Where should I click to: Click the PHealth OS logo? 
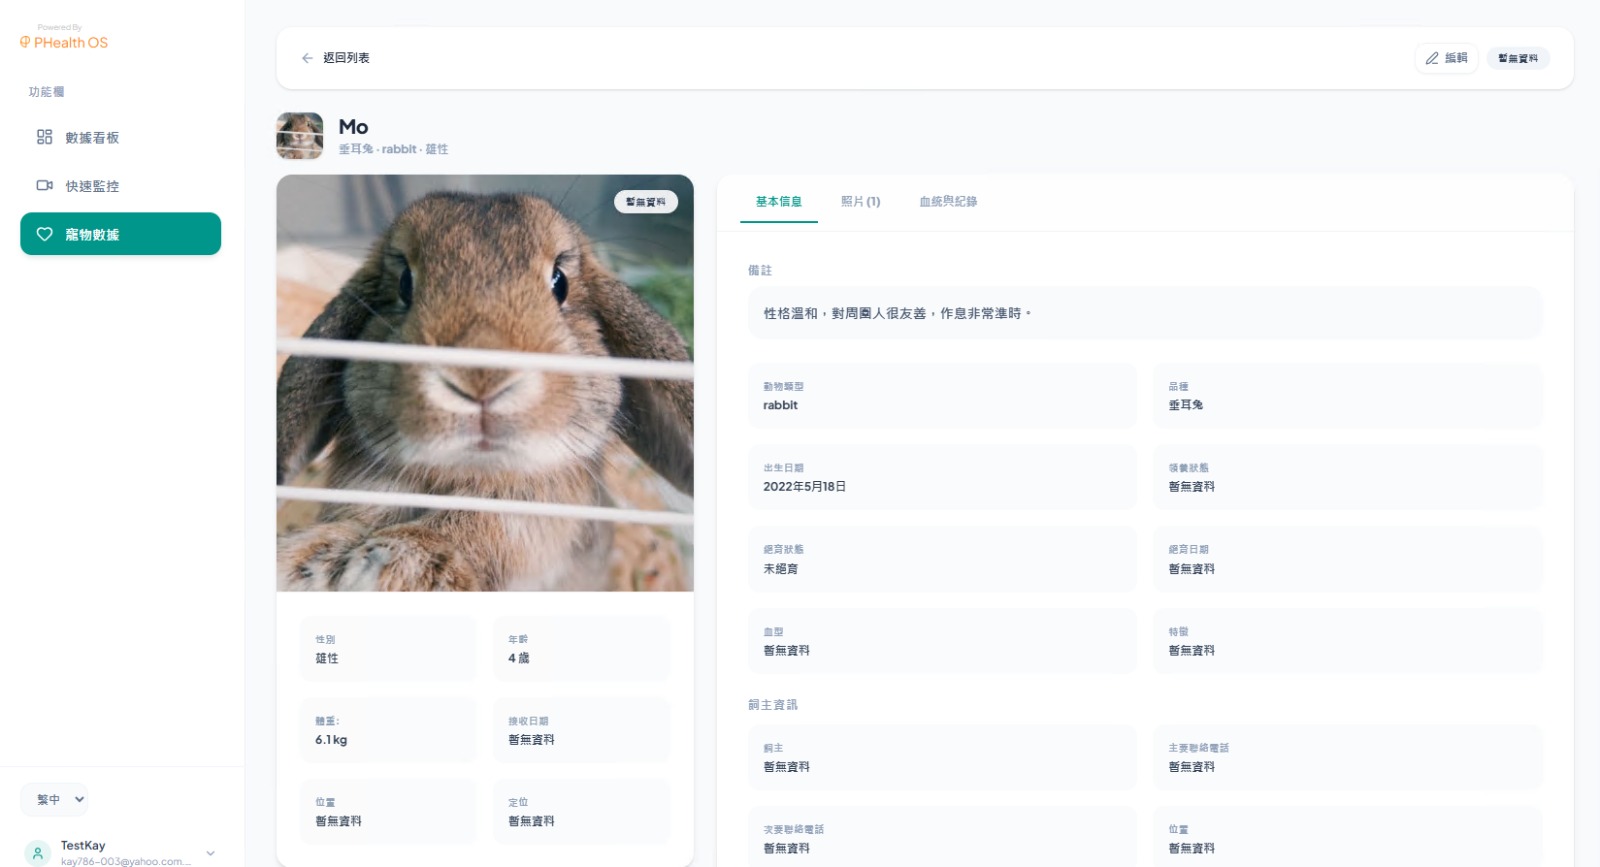(x=63, y=42)
